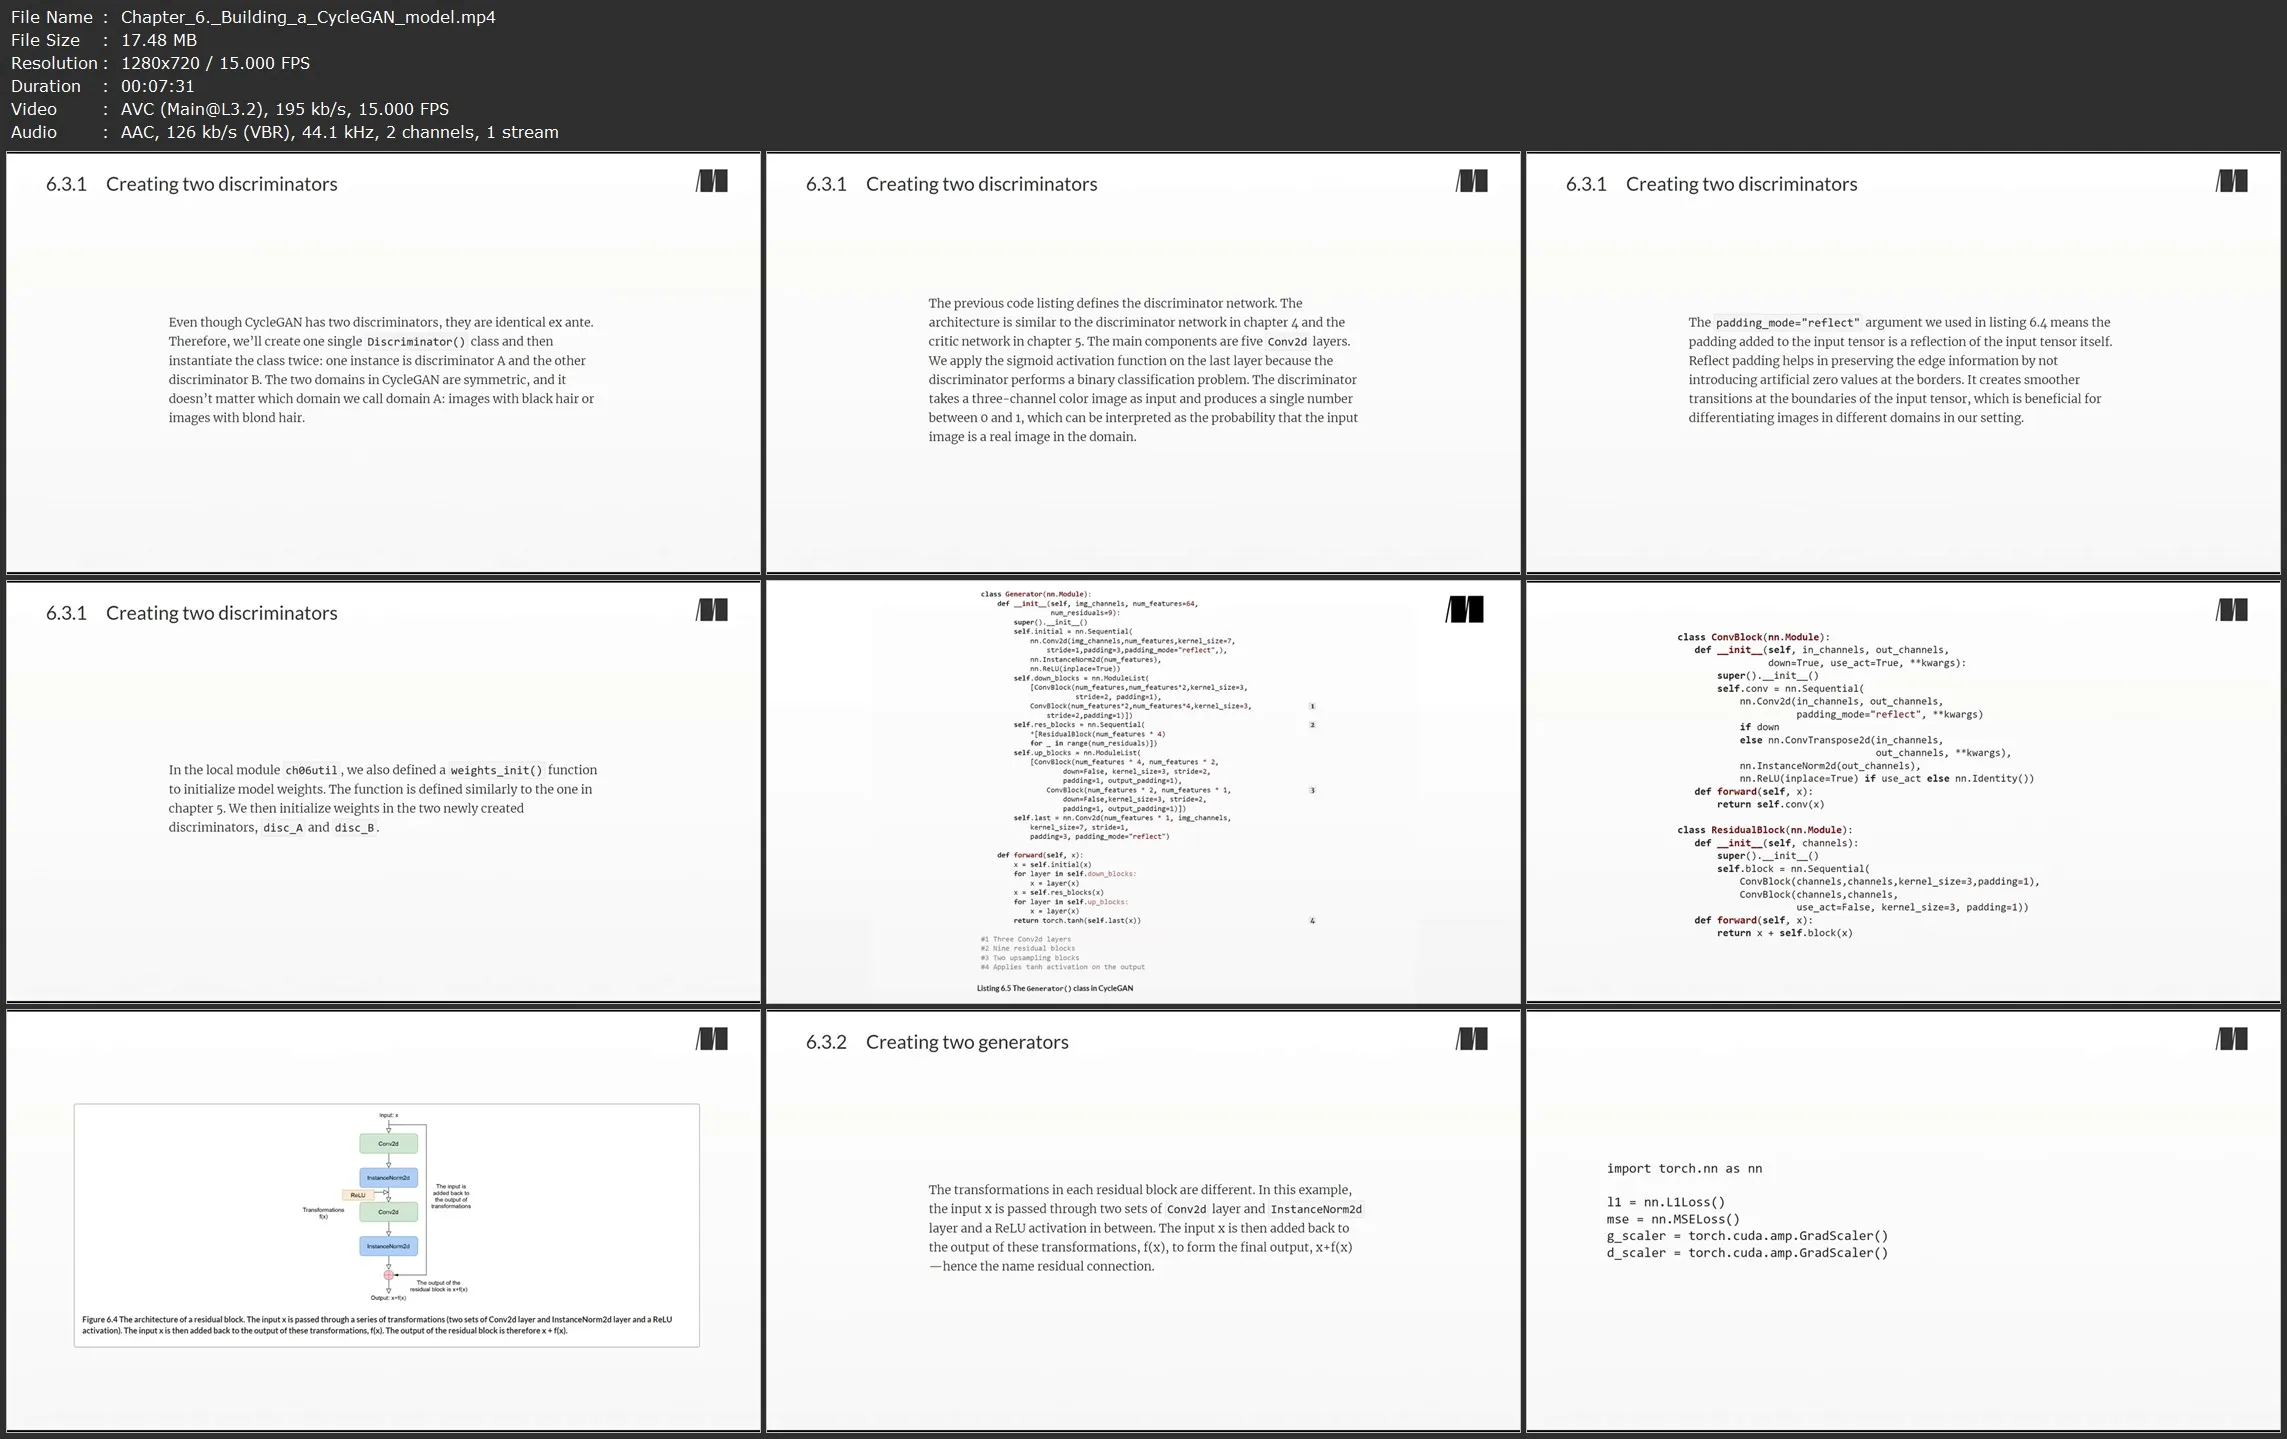The height and width of the screenshot is (1439, 2287).
Task: Click the code comment '#1 Three Conv2d layers'
Action: tap(1026, 939)
